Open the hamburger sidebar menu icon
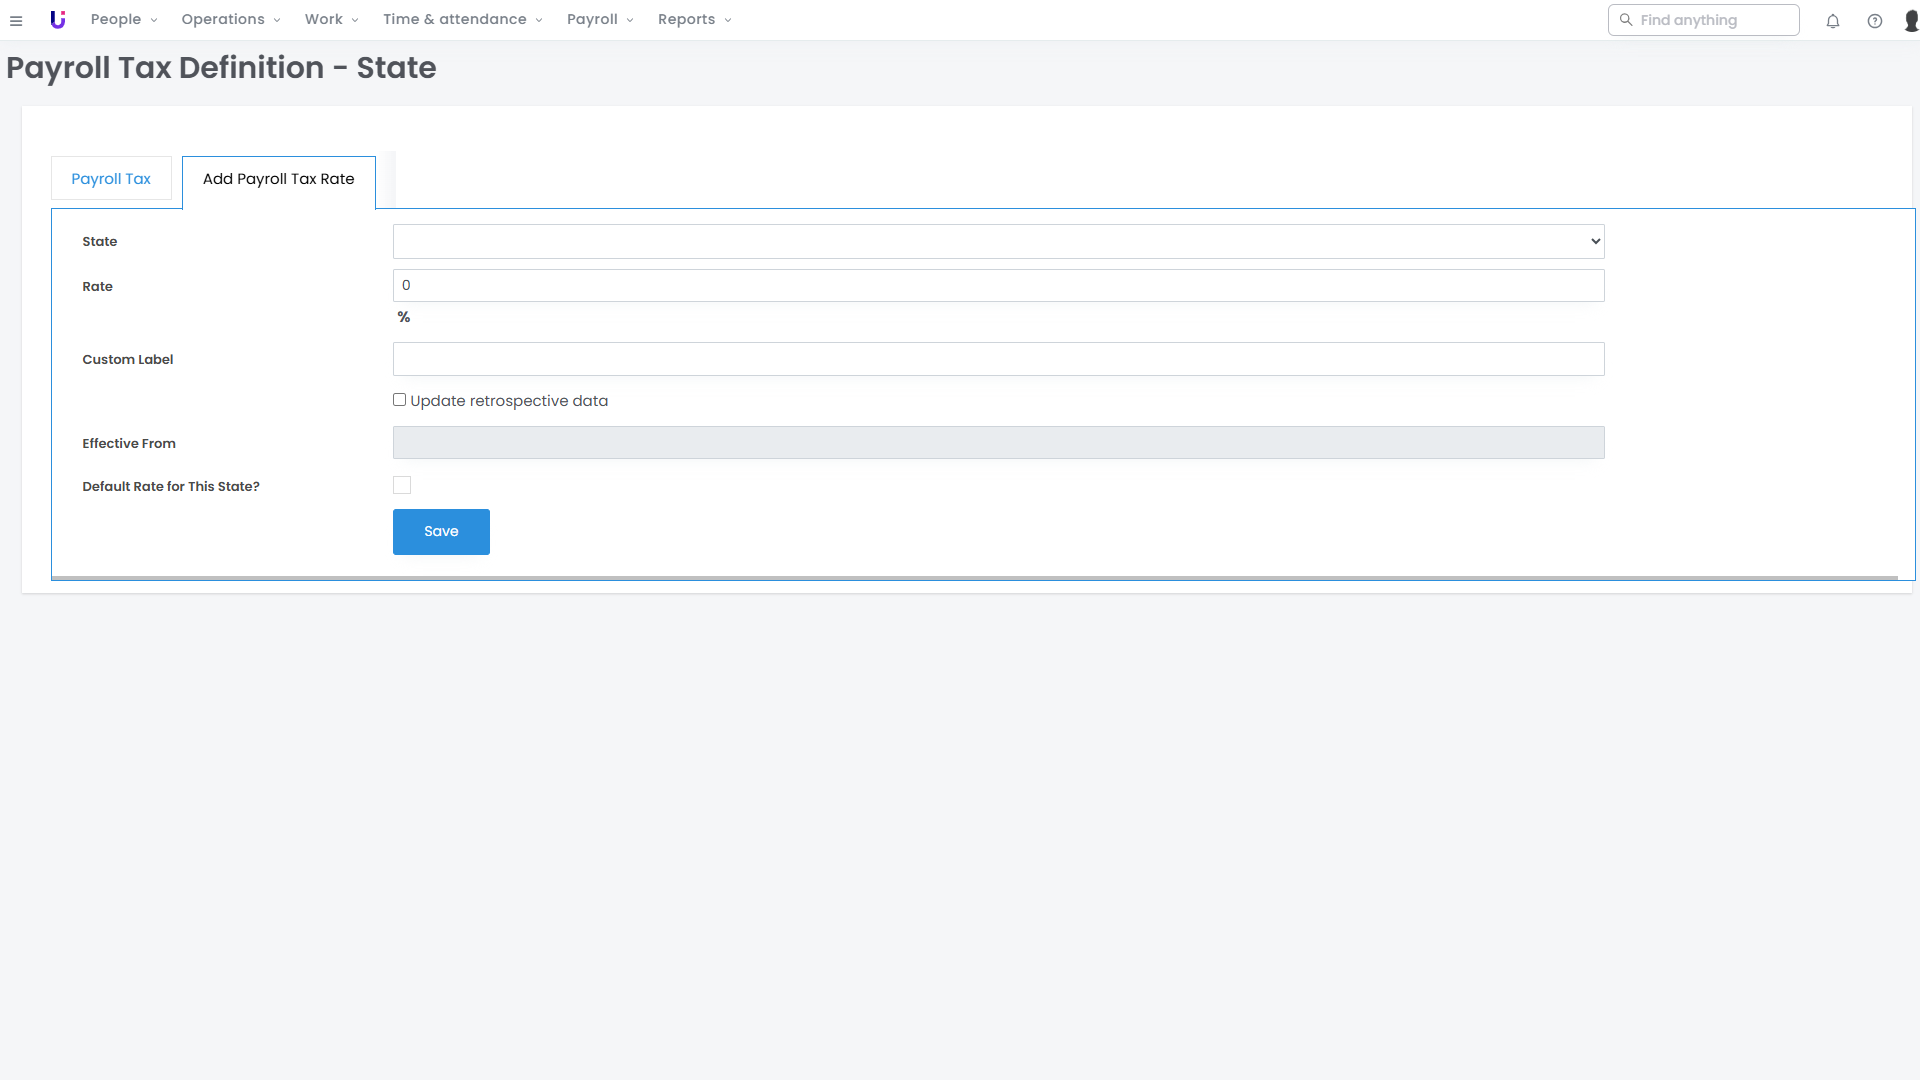The width and height of the screenshot is (1920, 1080). tap(16, 20)
